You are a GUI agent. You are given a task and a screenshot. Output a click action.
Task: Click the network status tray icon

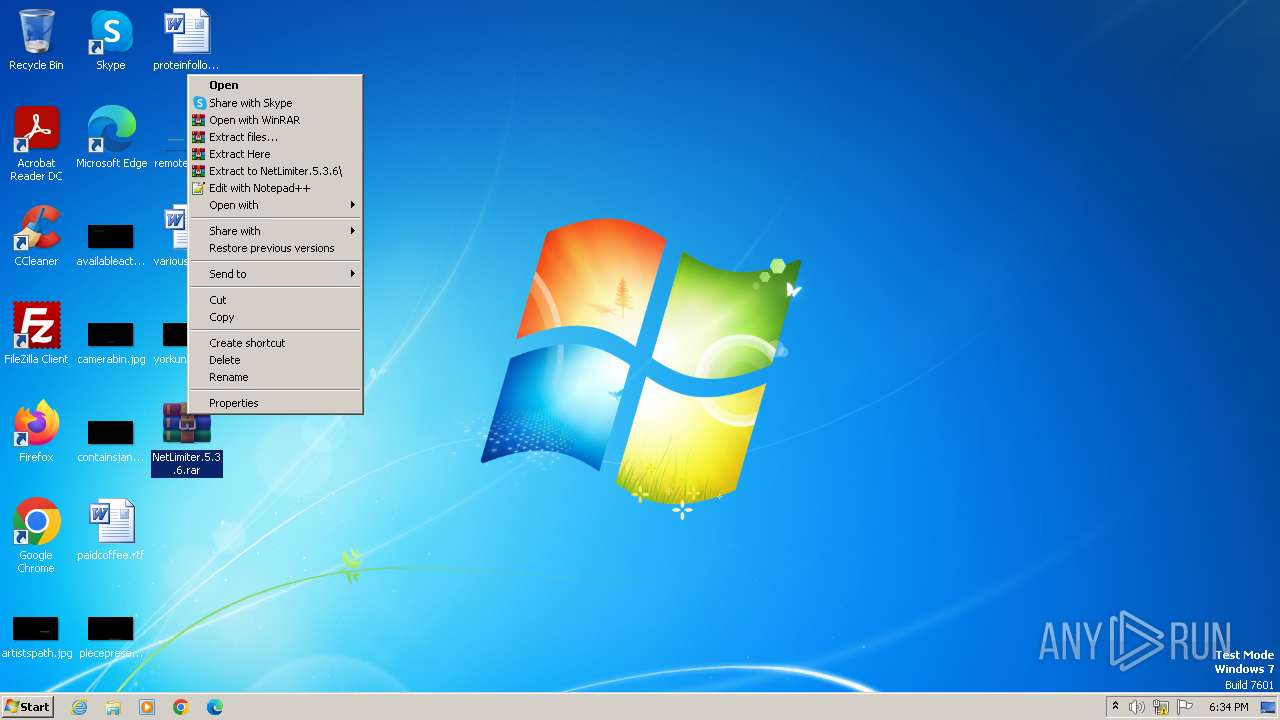pyautogui.click(x=1161, y=707)
